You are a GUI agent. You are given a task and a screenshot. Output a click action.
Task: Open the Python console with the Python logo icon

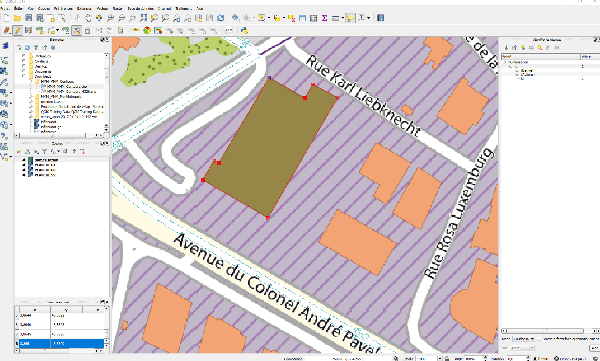244,30
